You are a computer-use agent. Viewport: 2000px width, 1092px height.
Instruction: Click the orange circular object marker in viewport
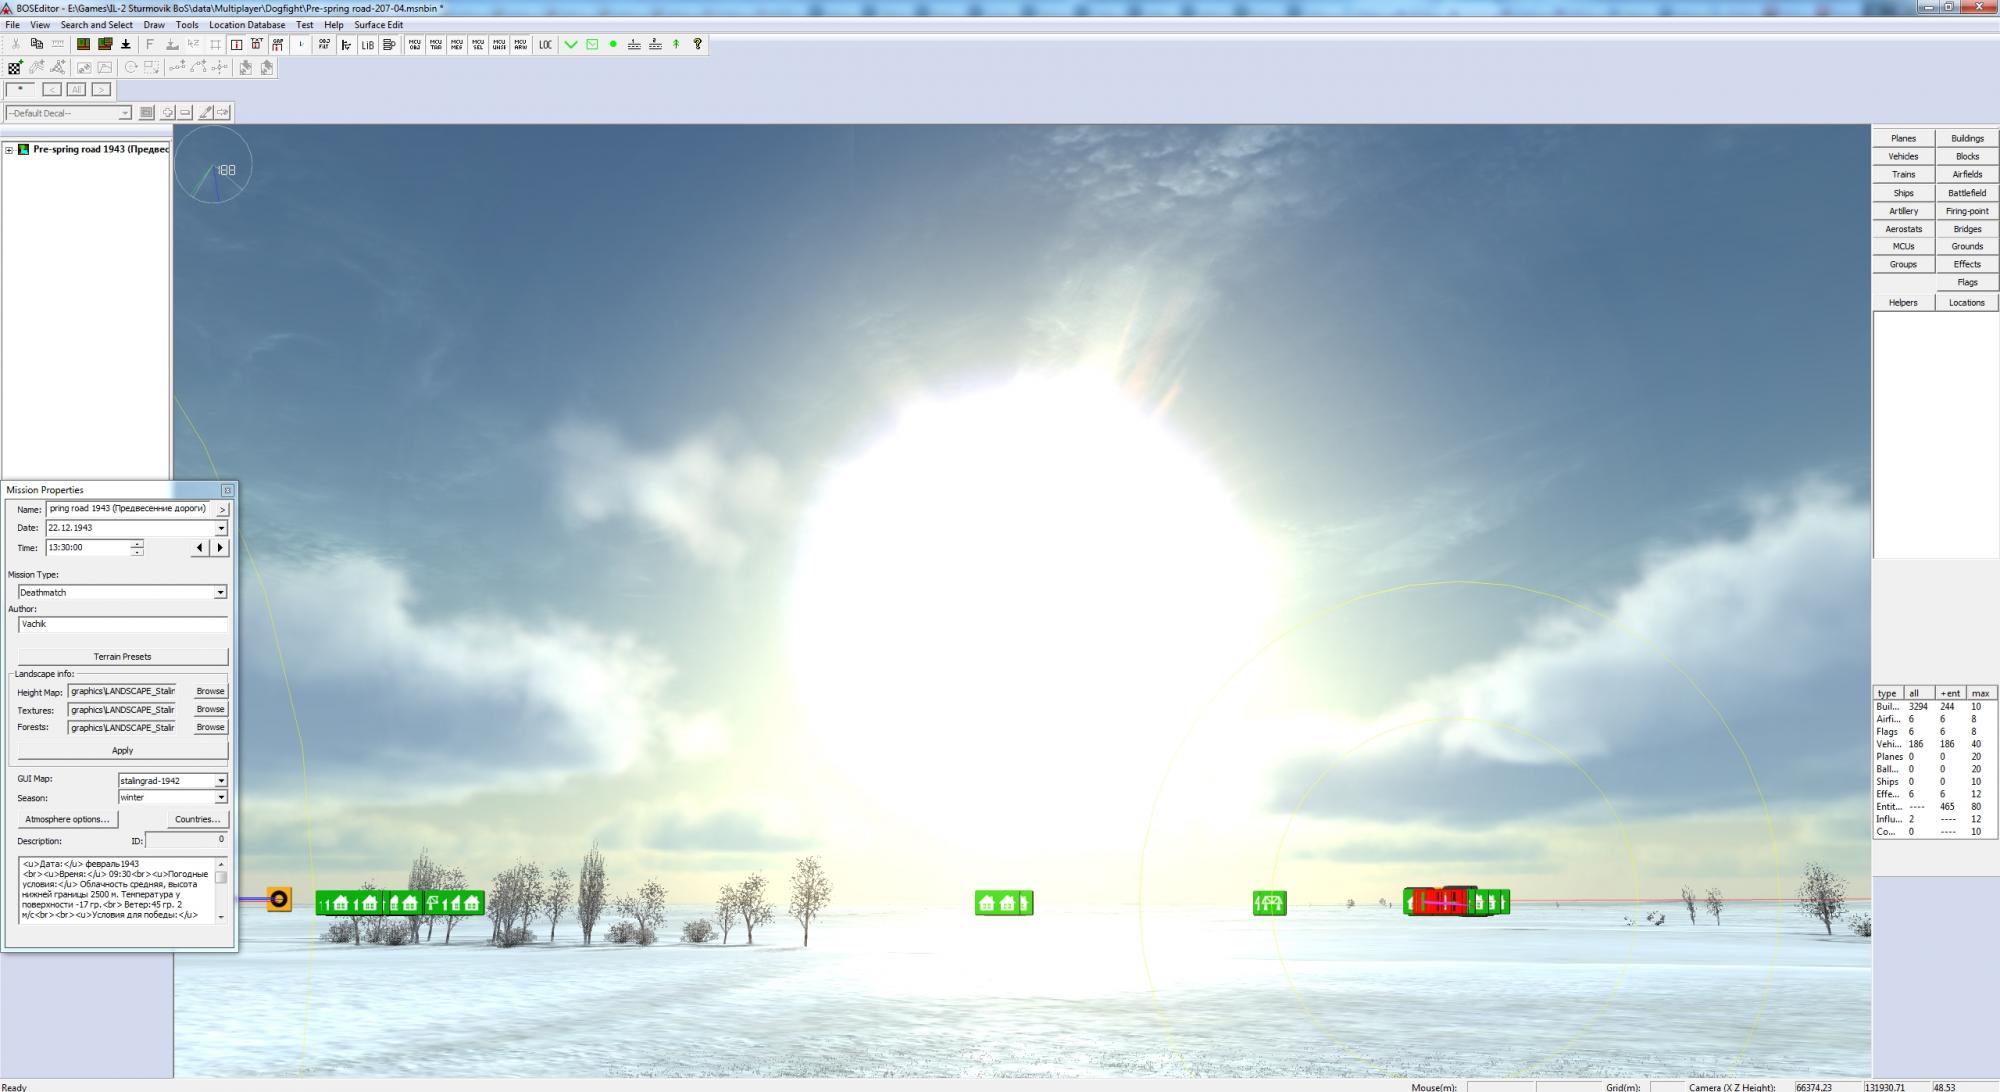point(279,899)
